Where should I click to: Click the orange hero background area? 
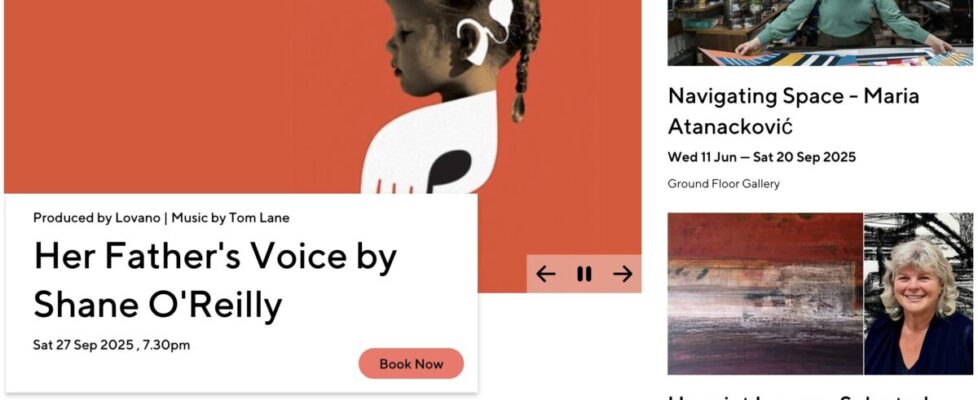point(187,94)
